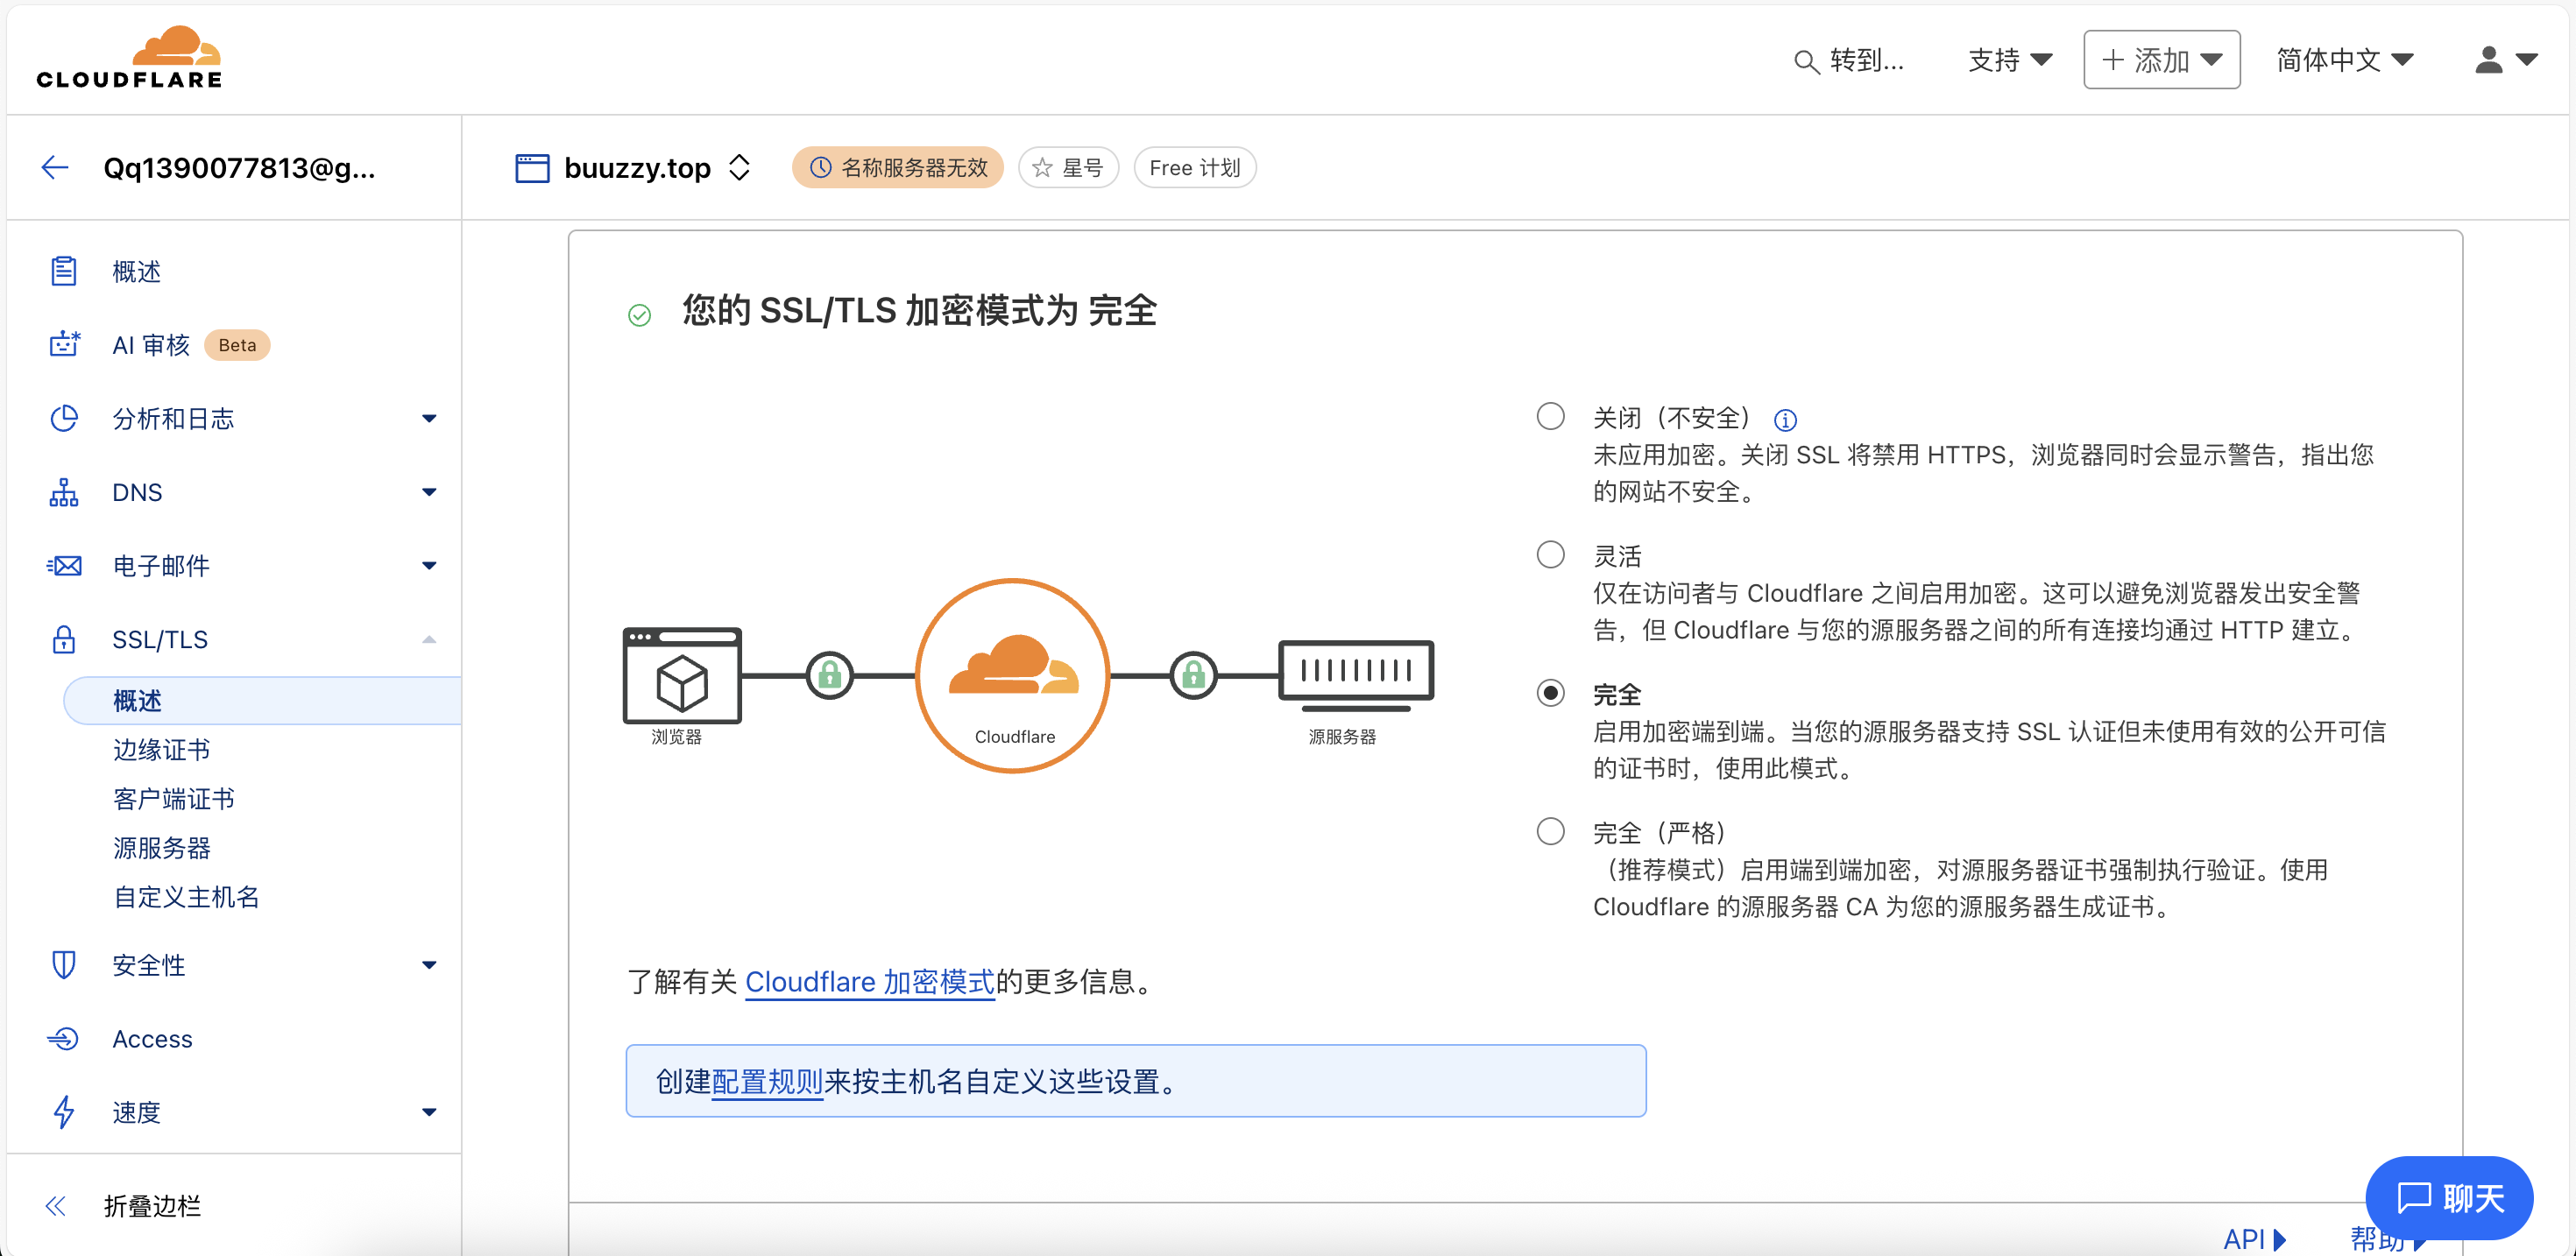
Task: Click the 转到... search field
Action: (1850, 60)
